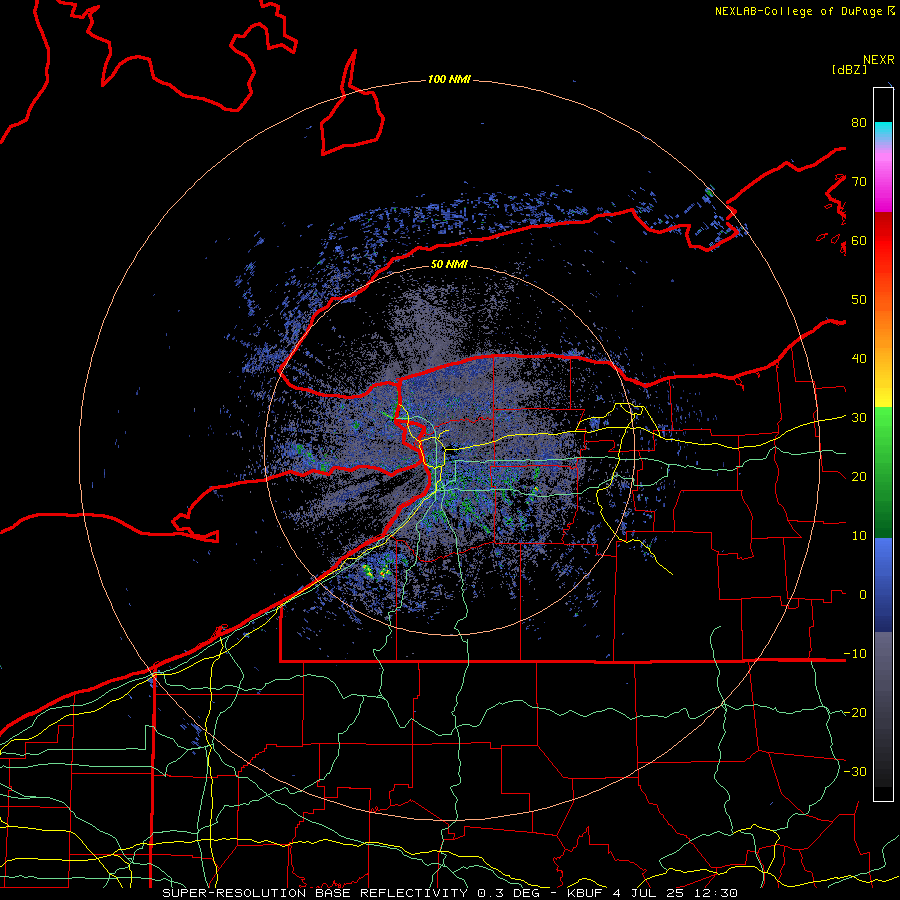Click the 100 NMI range ring label
This screenshot has height=900, width=900.
click(x=449, y=79)
